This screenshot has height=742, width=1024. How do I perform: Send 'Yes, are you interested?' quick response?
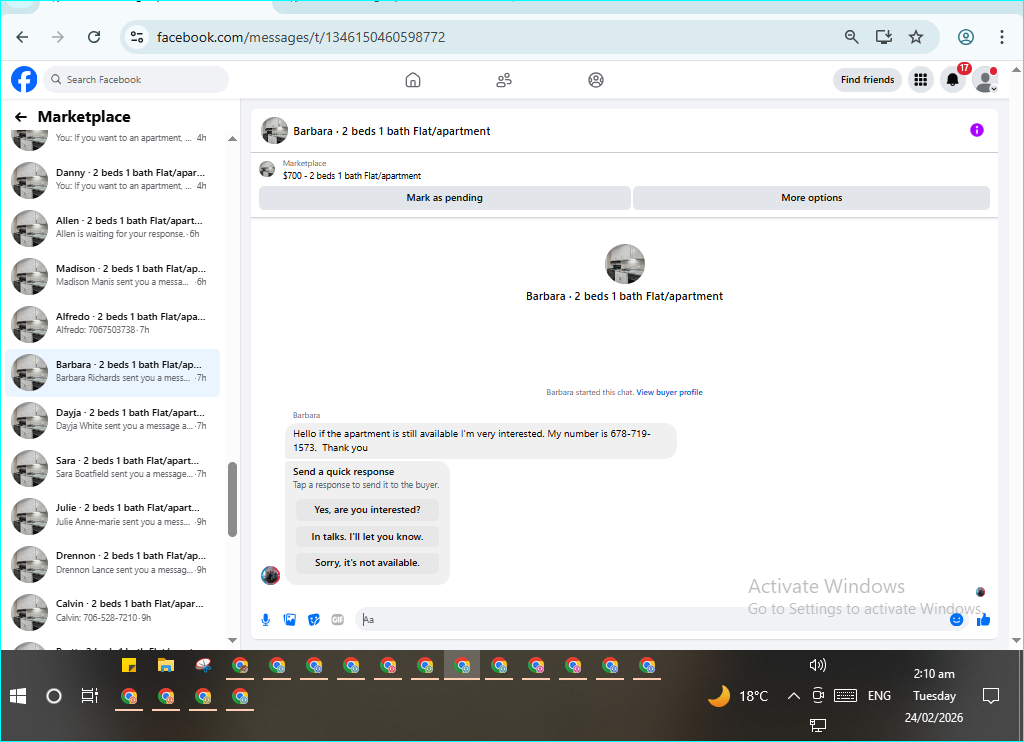(x=367, y=509)
